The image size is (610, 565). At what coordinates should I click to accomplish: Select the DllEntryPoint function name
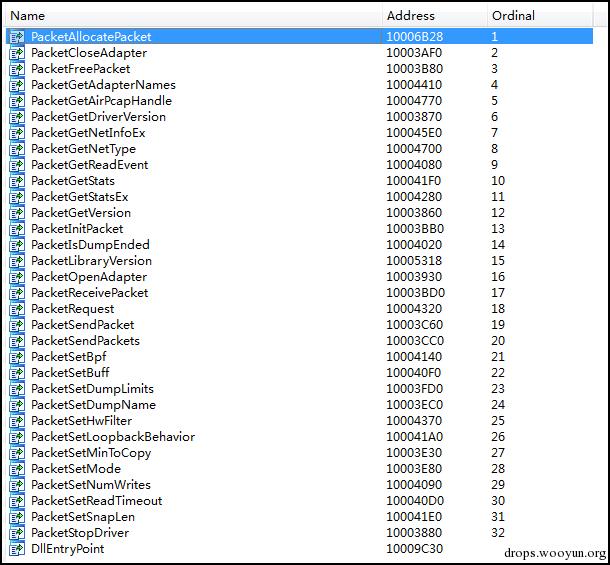[68, 549]
